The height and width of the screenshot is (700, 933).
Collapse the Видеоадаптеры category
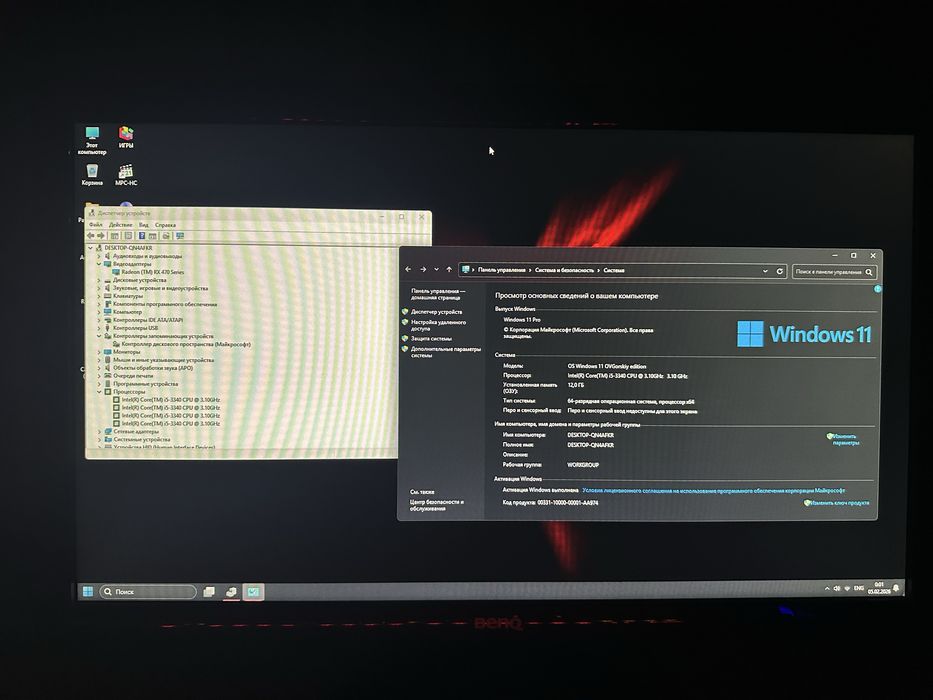pos(99,264)
